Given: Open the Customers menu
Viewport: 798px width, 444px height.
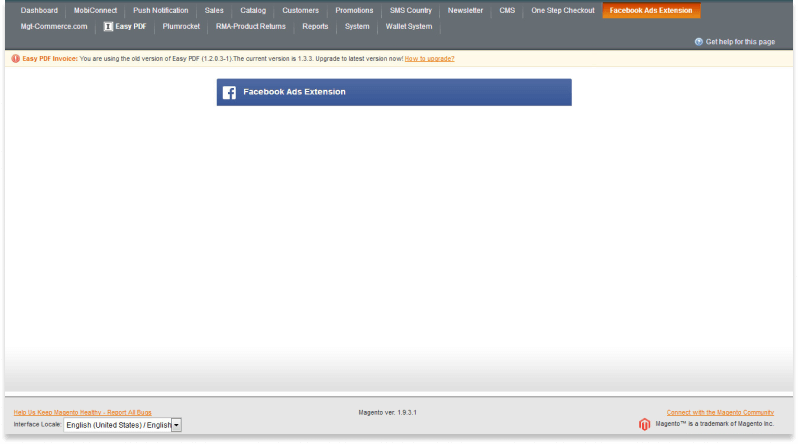Looking at the screenshot, I should click(x=300, y=10).
